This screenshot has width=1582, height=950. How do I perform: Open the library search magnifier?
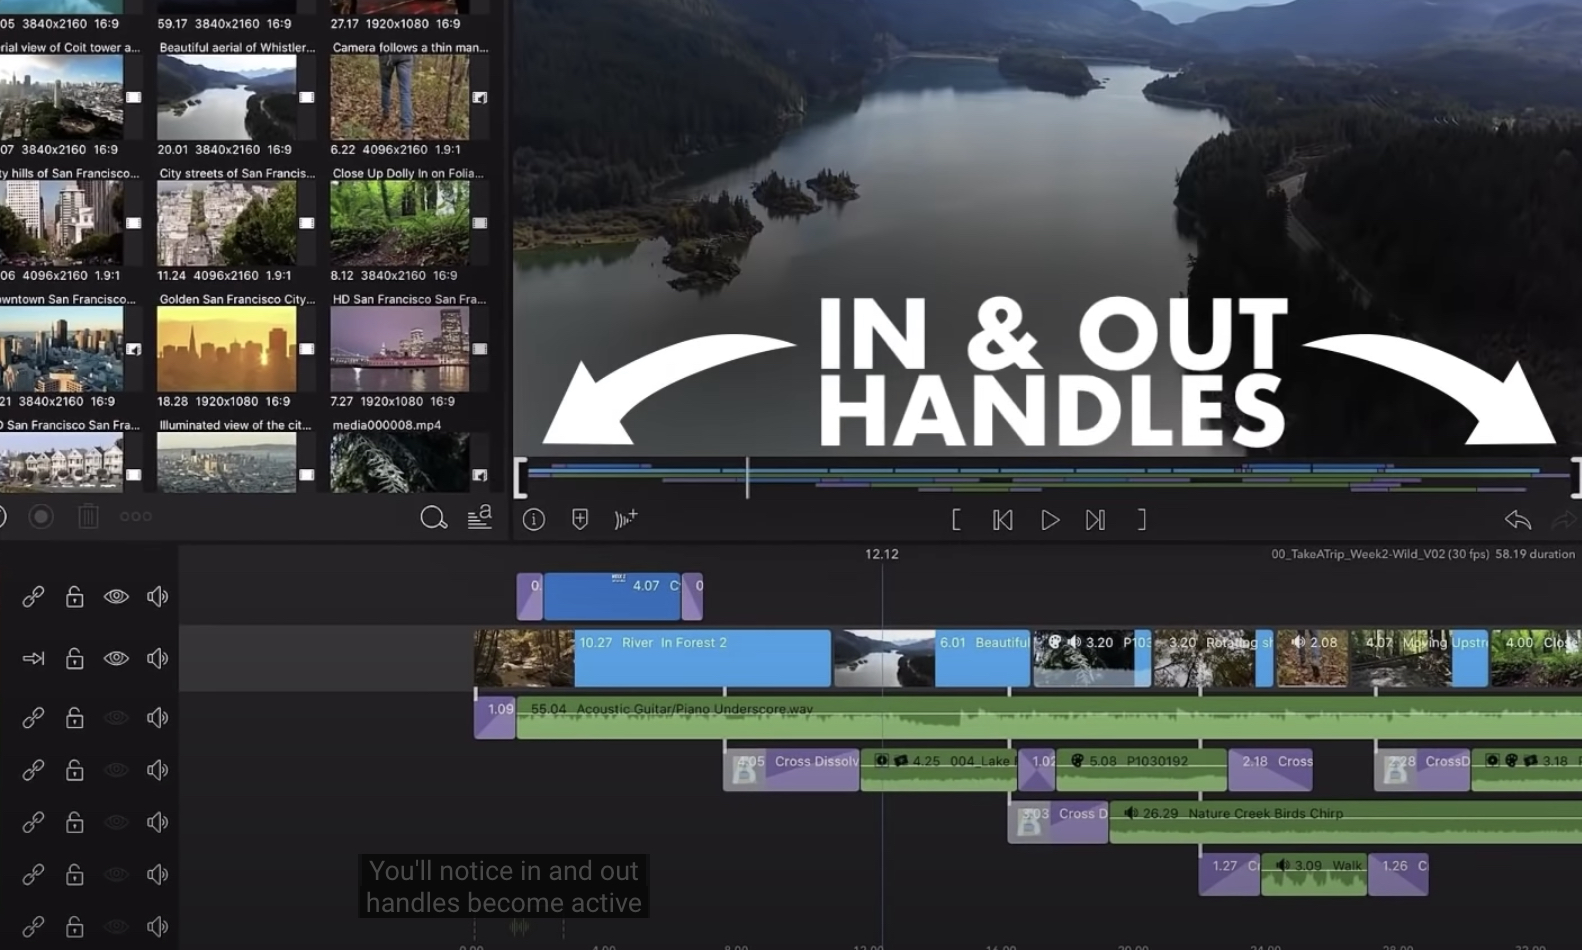point(433,517)
